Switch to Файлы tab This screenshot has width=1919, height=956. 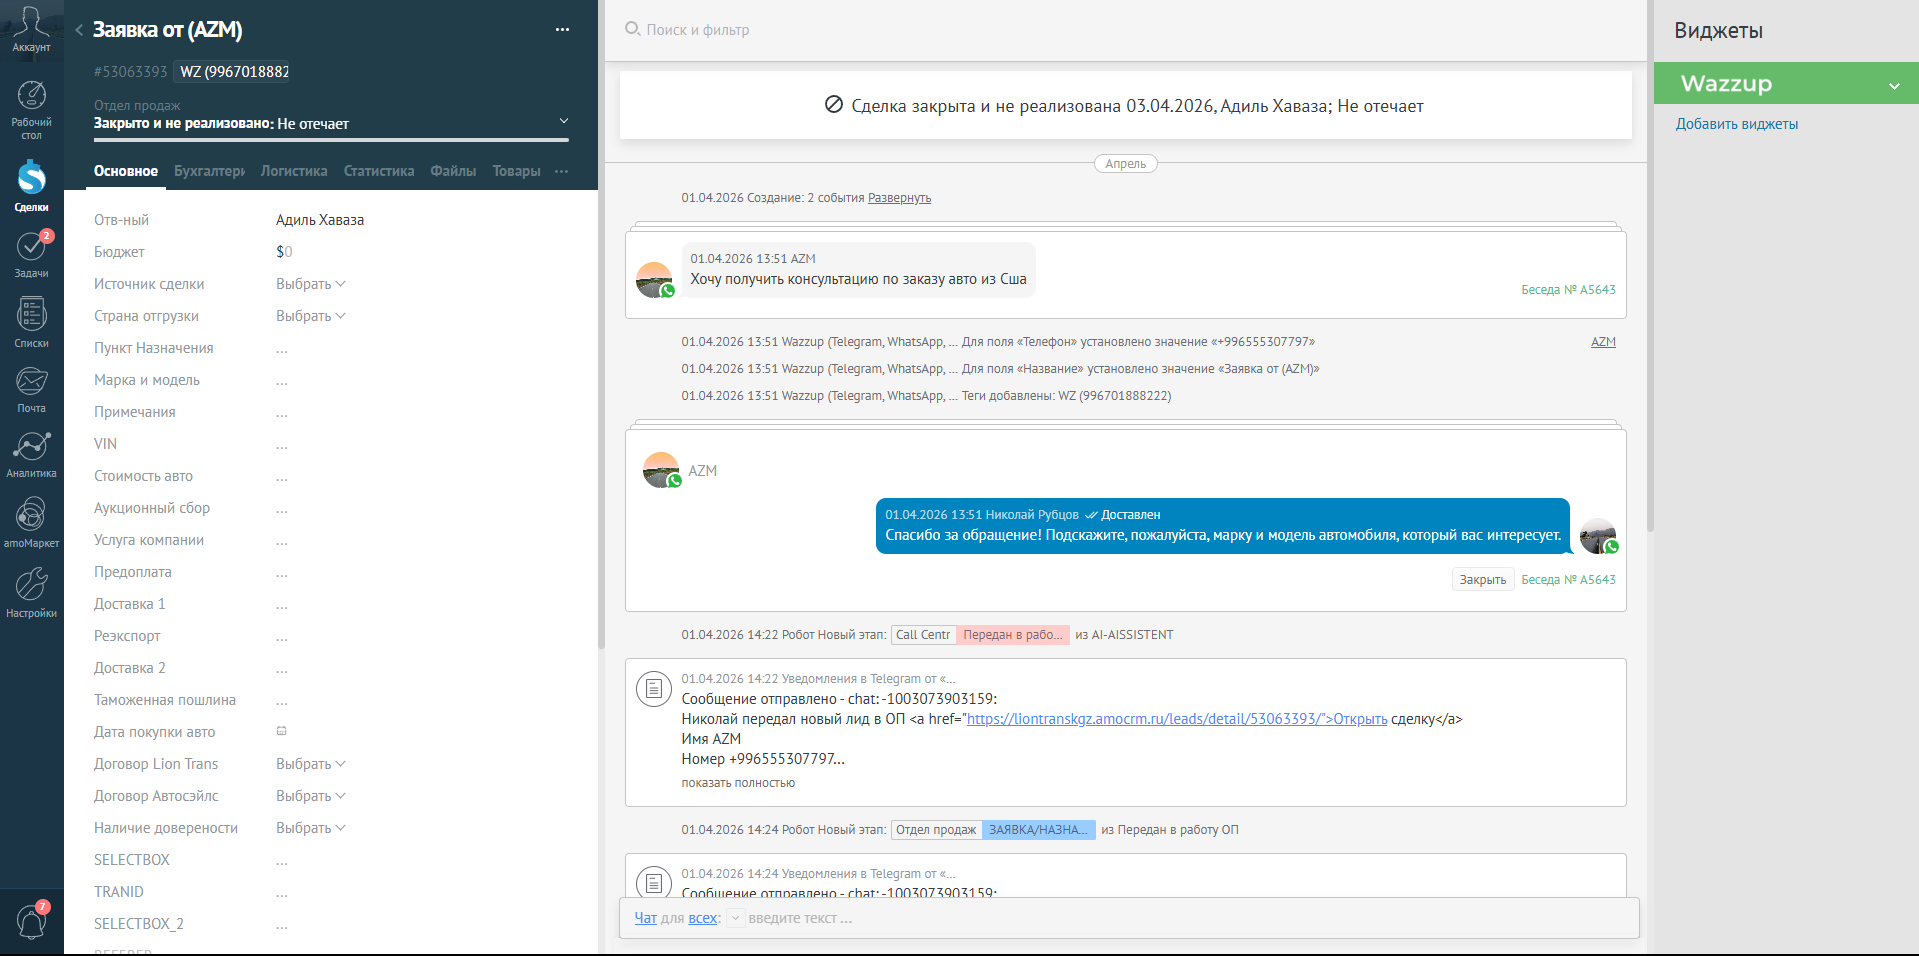pyautogui.click(x=453, y=171)
